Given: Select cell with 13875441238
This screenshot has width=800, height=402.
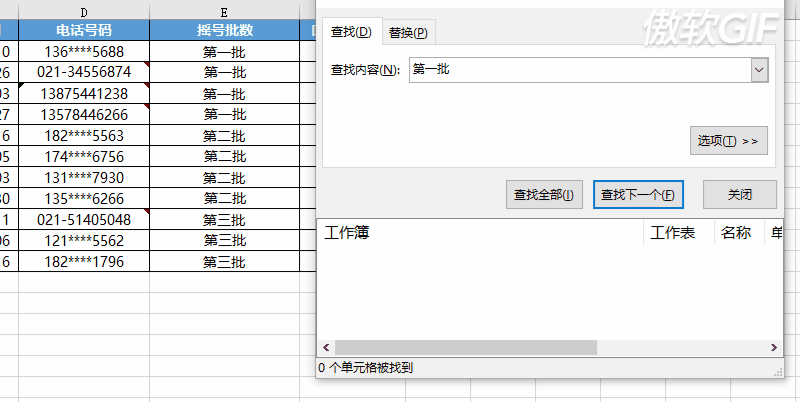Looking at the screenshot, I should tap(84, 93).
